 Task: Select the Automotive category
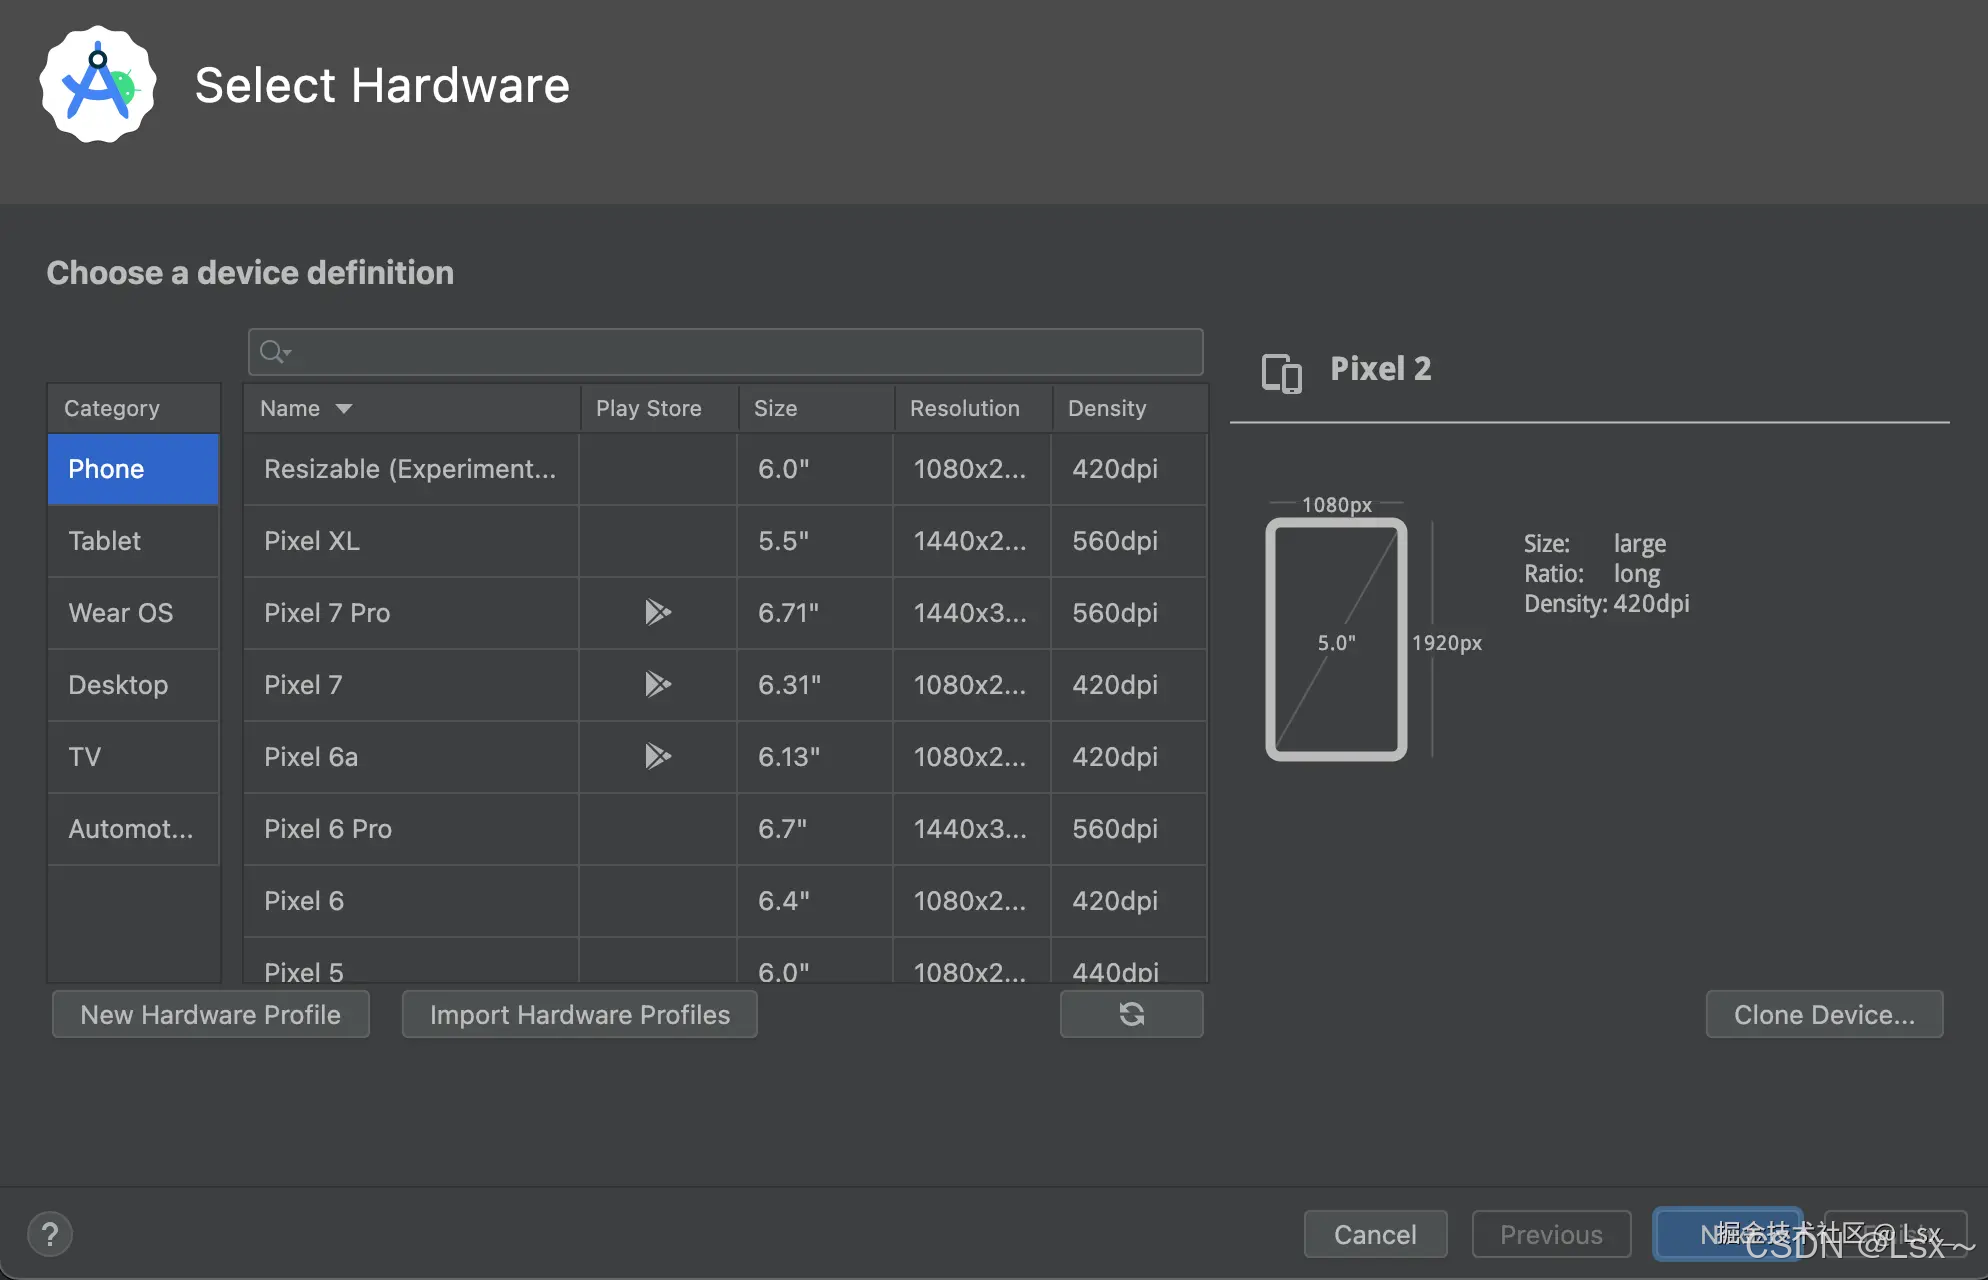133,829
